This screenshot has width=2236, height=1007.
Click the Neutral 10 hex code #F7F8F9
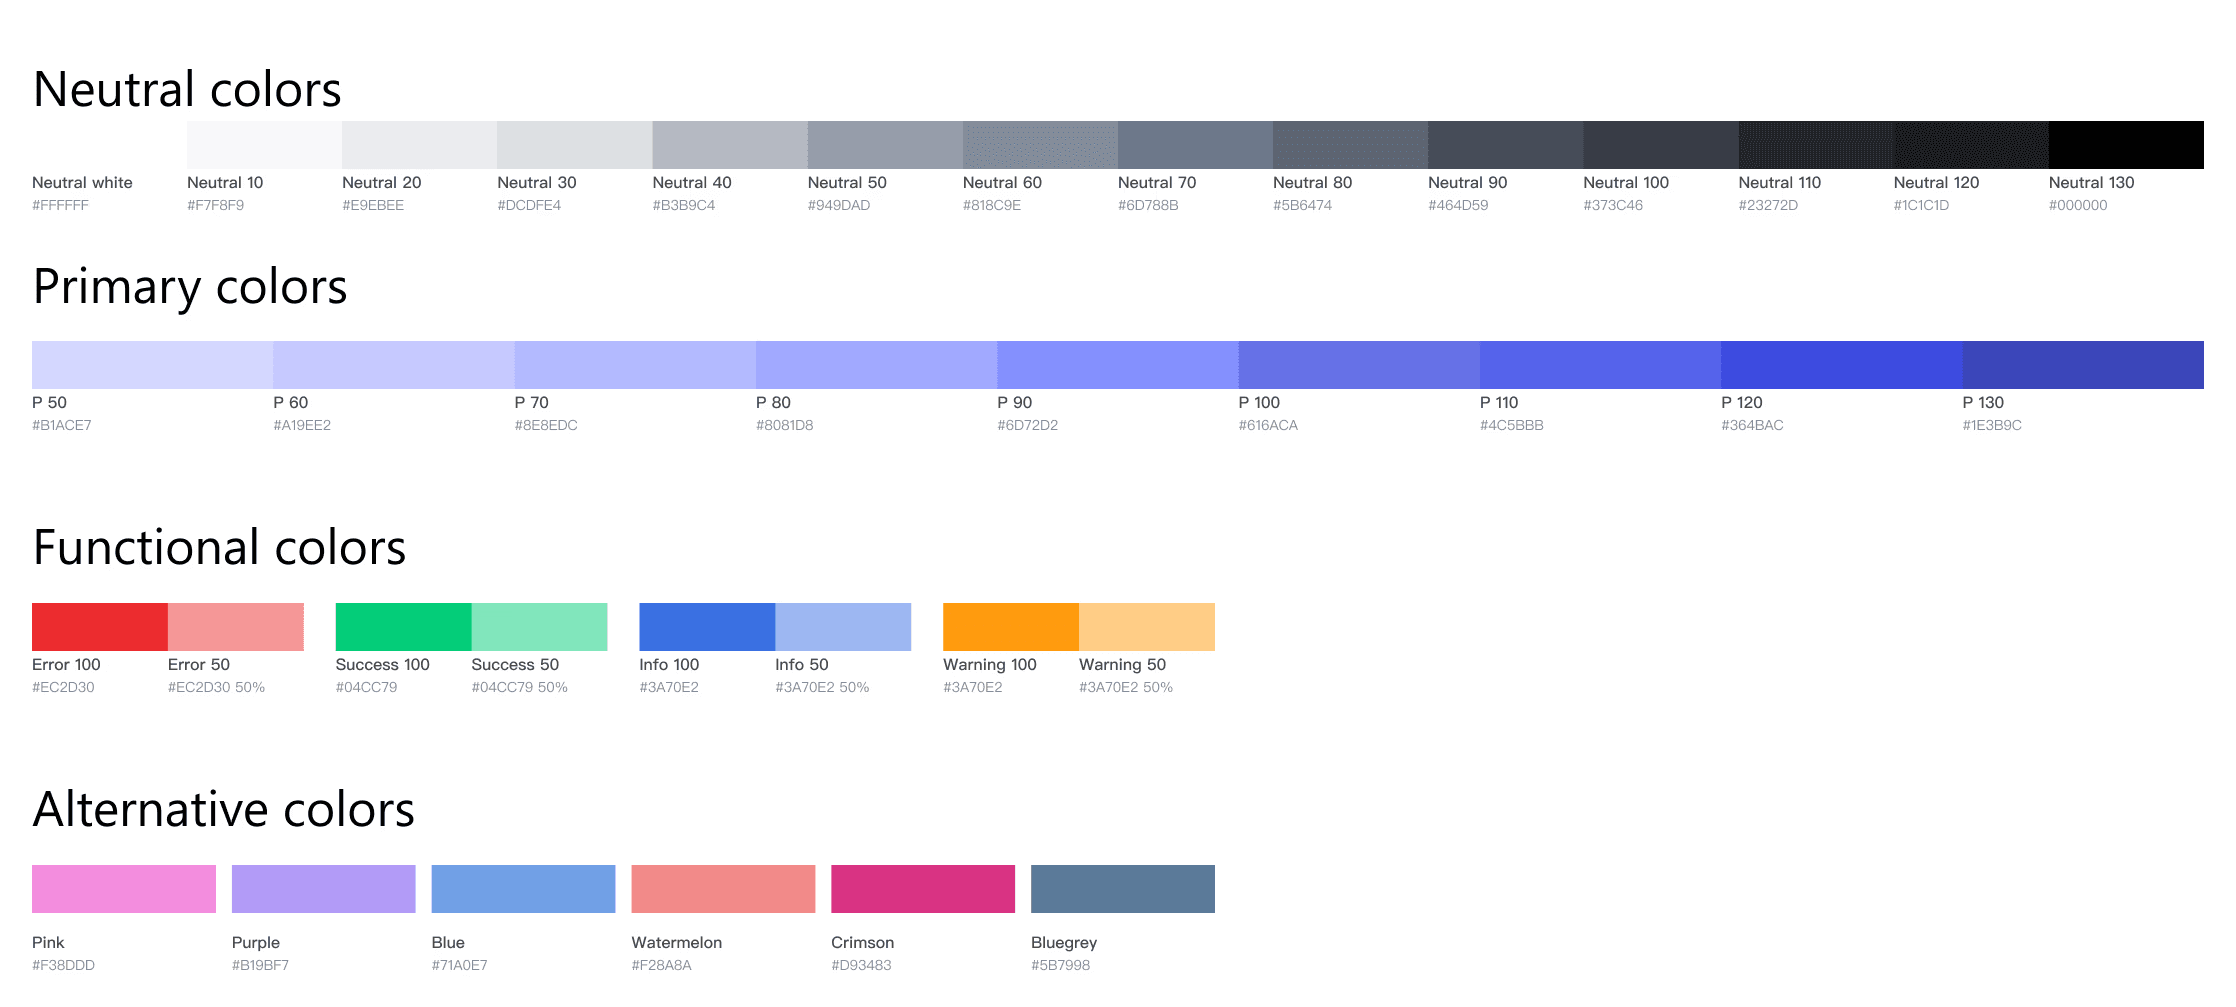tap(216, 205)
